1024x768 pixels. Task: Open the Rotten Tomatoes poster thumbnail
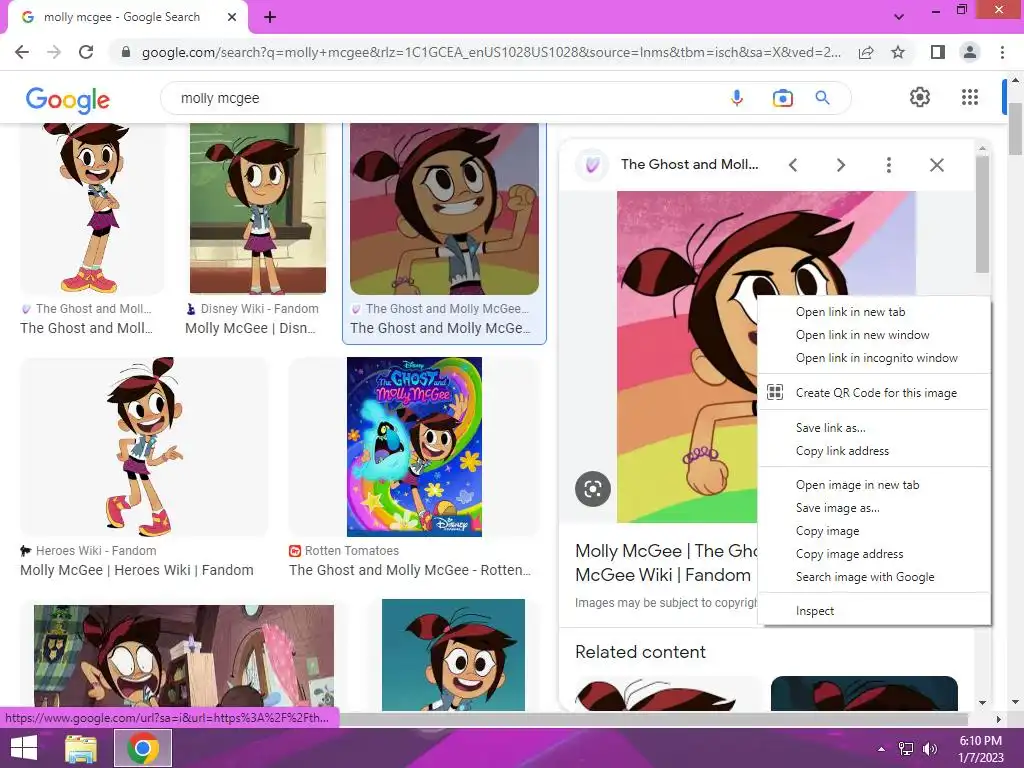(414, 447)
